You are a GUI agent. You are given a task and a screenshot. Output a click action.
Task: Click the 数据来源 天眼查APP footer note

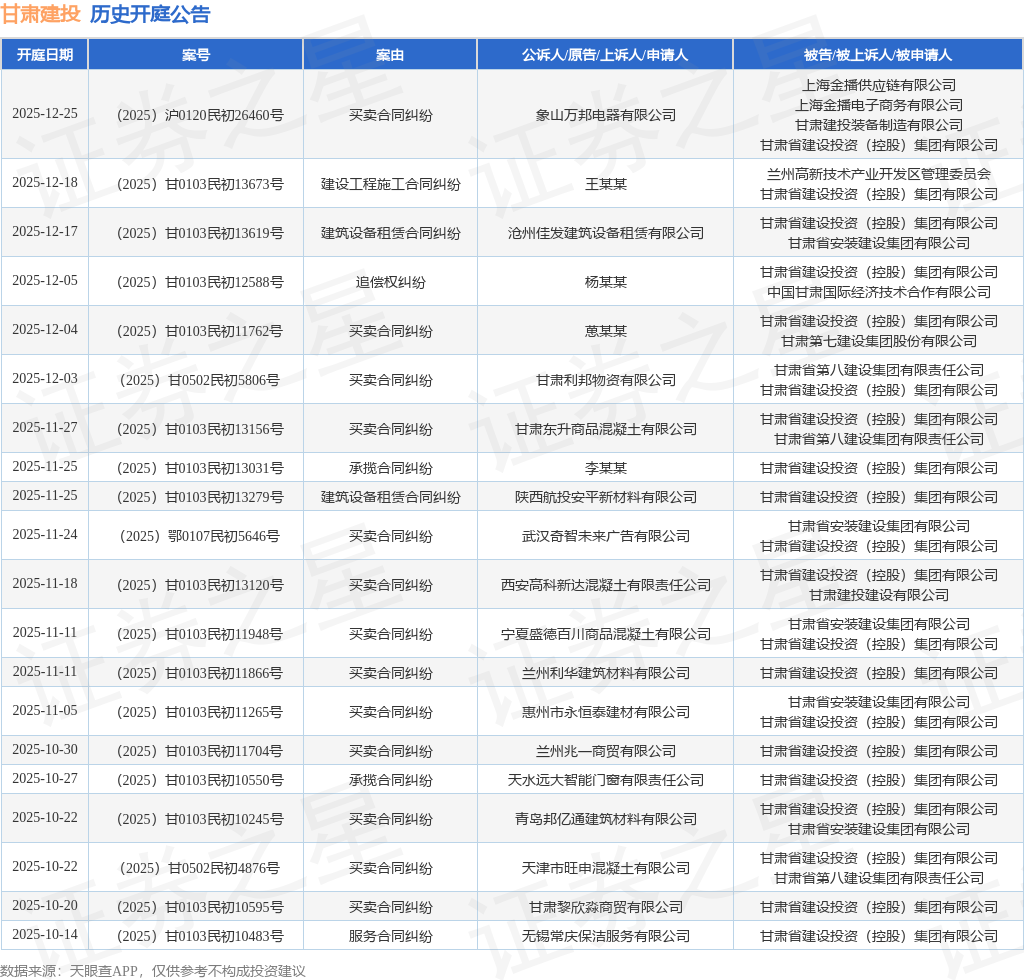point(153,971)
